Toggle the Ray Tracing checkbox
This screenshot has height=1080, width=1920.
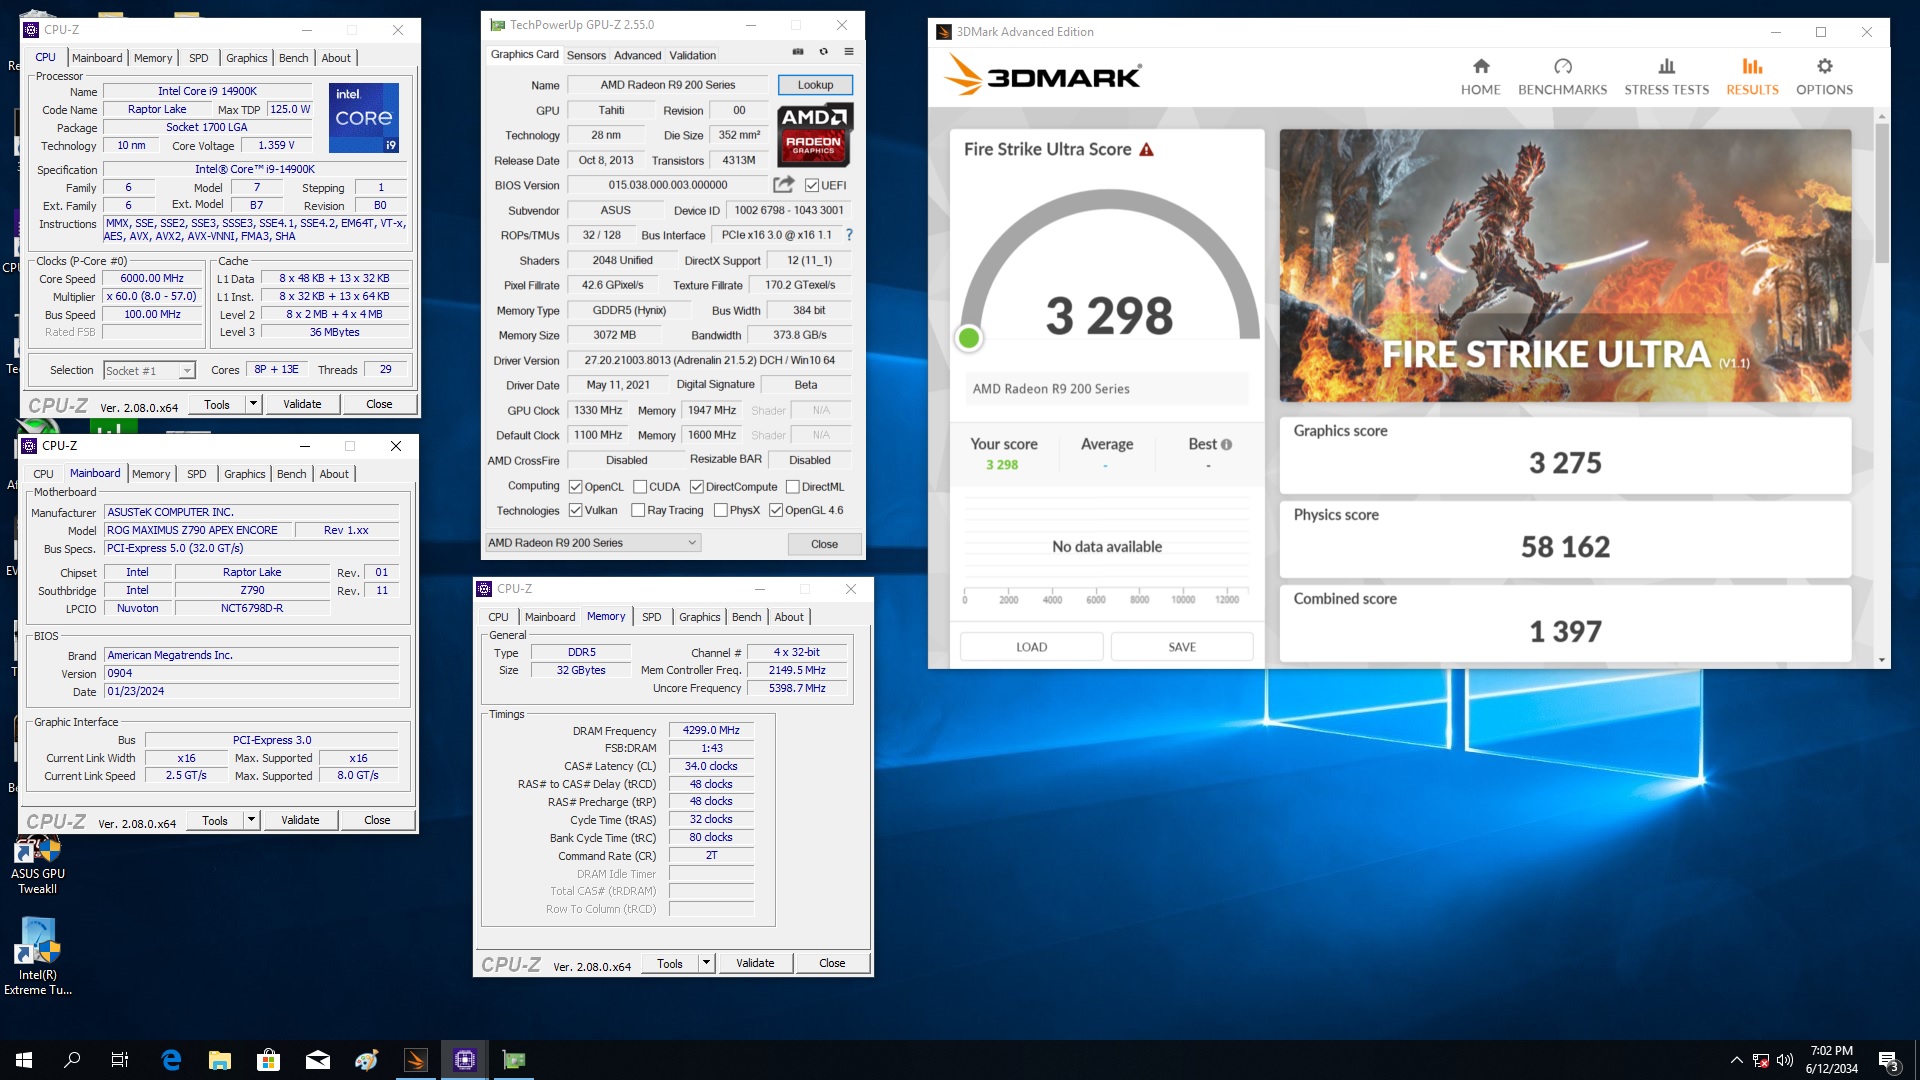point(638,510)
